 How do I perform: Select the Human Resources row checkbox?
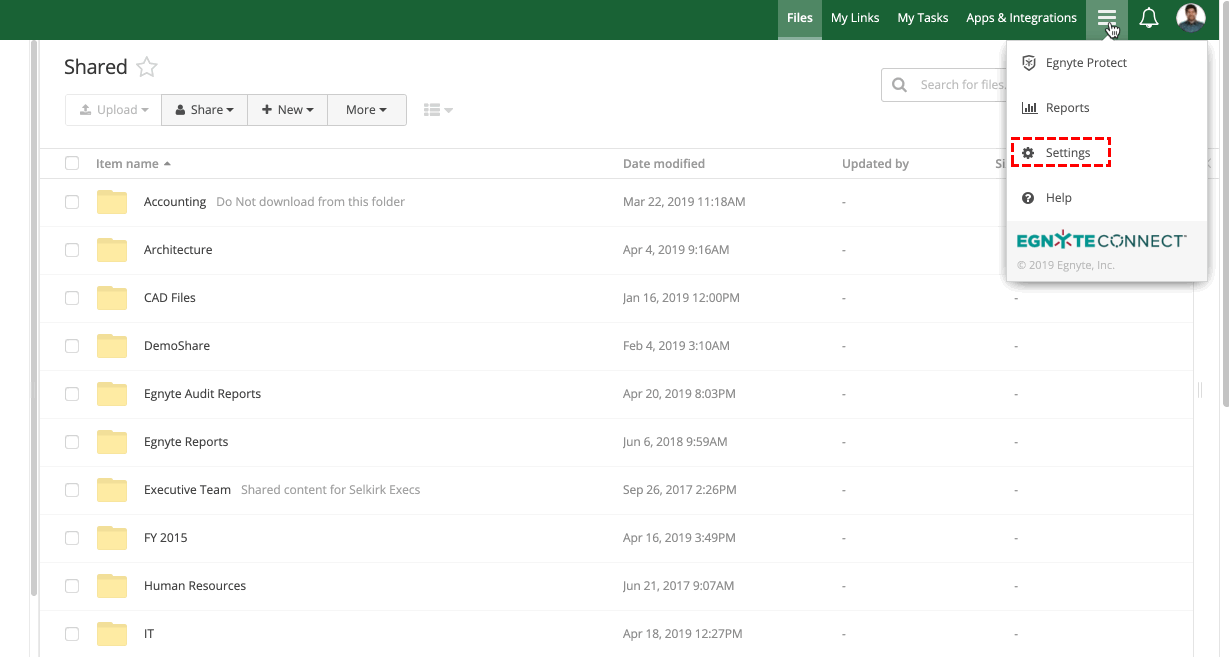pos(72,586)
